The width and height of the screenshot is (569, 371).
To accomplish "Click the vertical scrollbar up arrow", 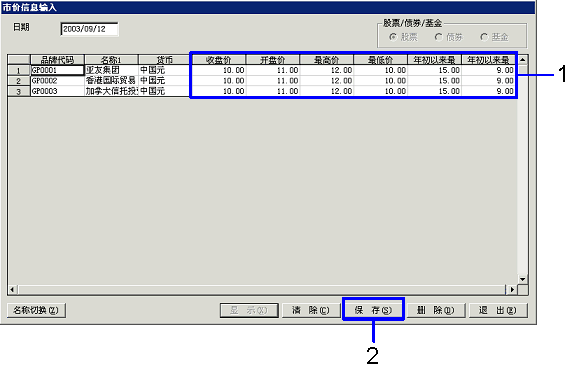I will pyautogui.click(x=523, y=60).
